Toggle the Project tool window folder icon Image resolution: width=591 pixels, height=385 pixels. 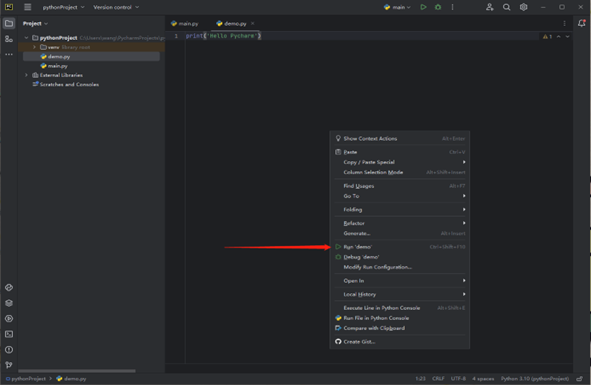pos(9,23)
